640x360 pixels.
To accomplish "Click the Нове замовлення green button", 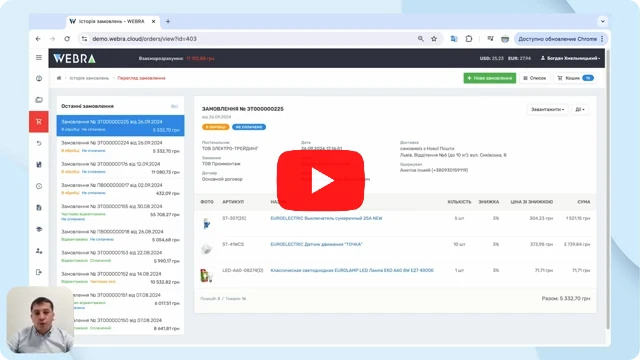I will point(489,78).
